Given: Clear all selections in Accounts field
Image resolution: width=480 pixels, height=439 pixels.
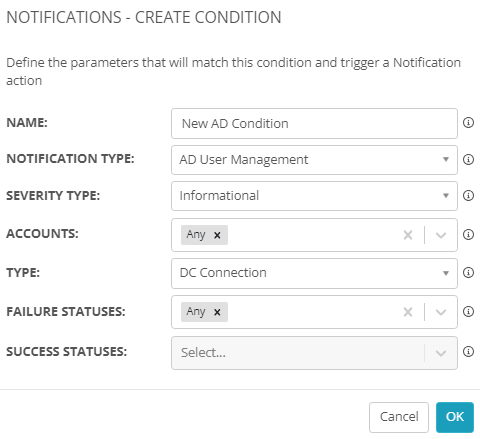Looking at the screenshot, I should coord(408,235).
